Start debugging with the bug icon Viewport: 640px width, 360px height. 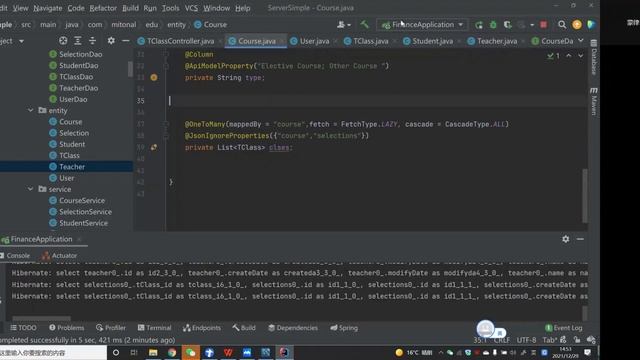[x=493, y=25]
